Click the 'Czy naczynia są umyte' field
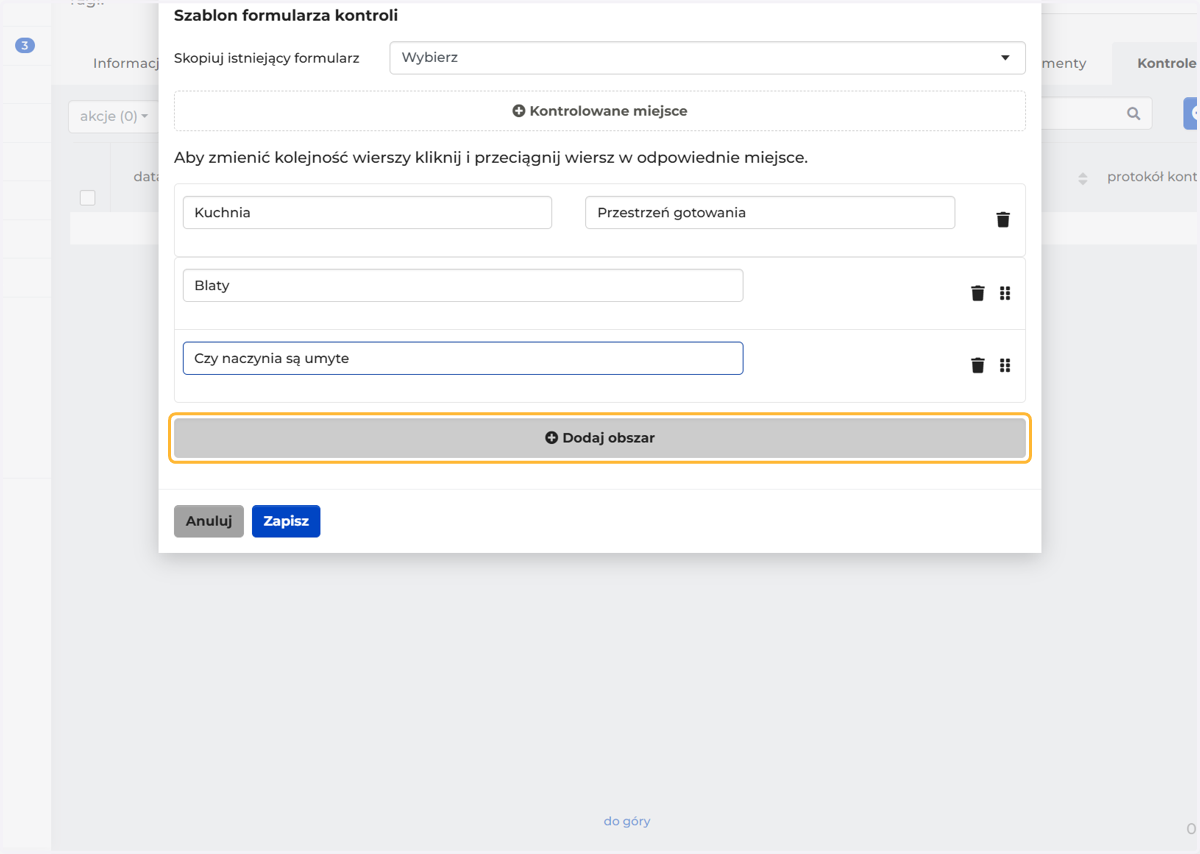 pos(463,358)
